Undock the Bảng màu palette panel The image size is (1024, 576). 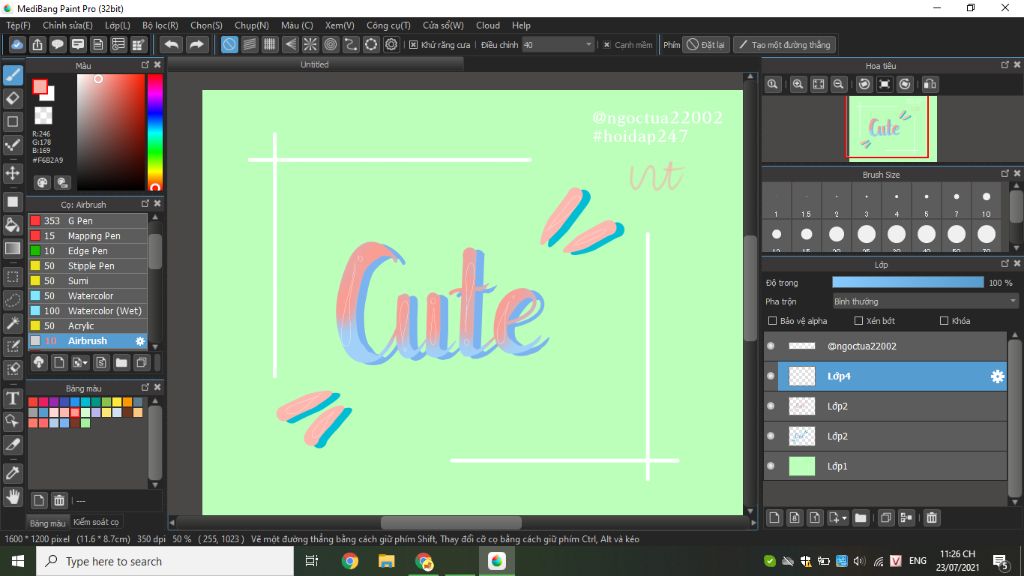tap(145, 387)
